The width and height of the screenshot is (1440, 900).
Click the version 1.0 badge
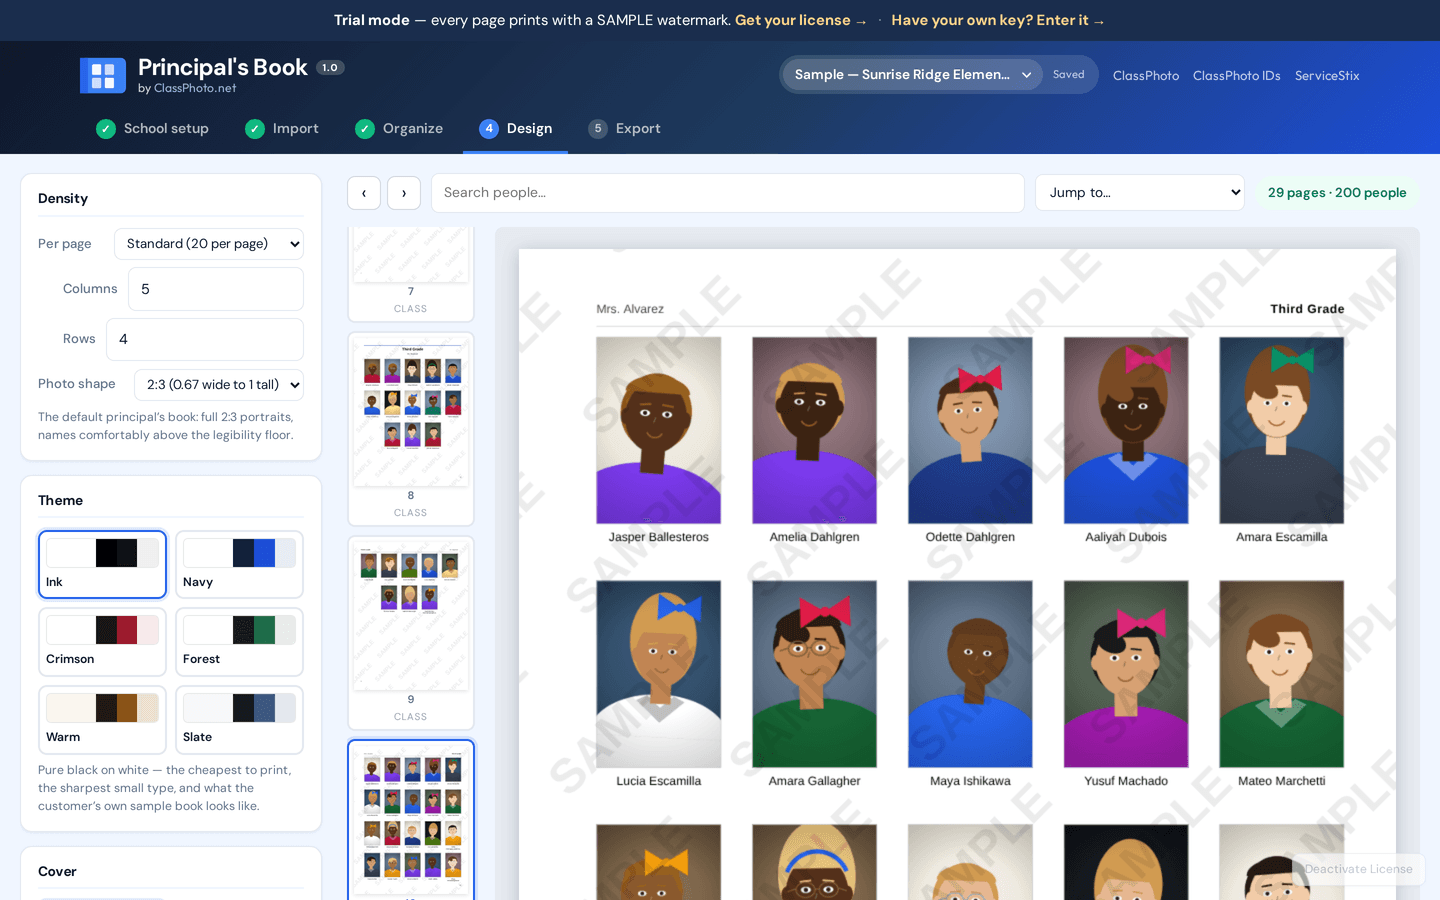click(330, 68)
